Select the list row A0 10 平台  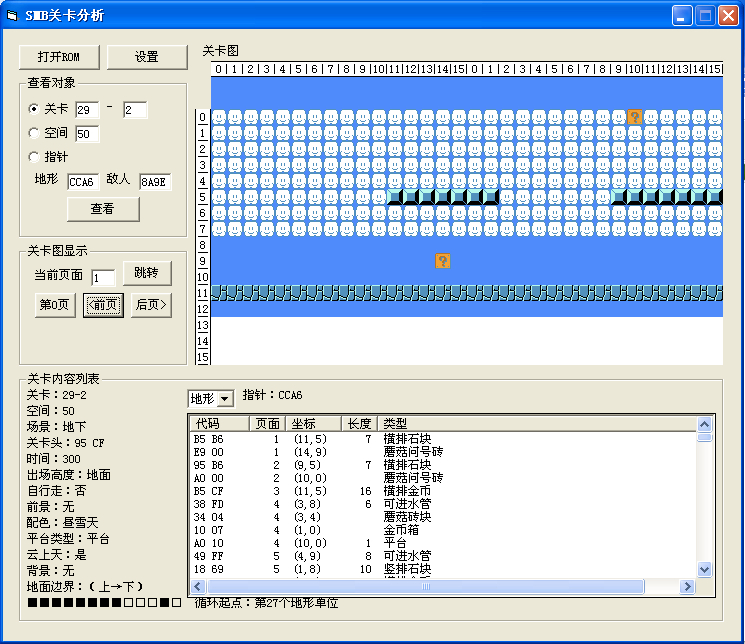tap(443, 543)
